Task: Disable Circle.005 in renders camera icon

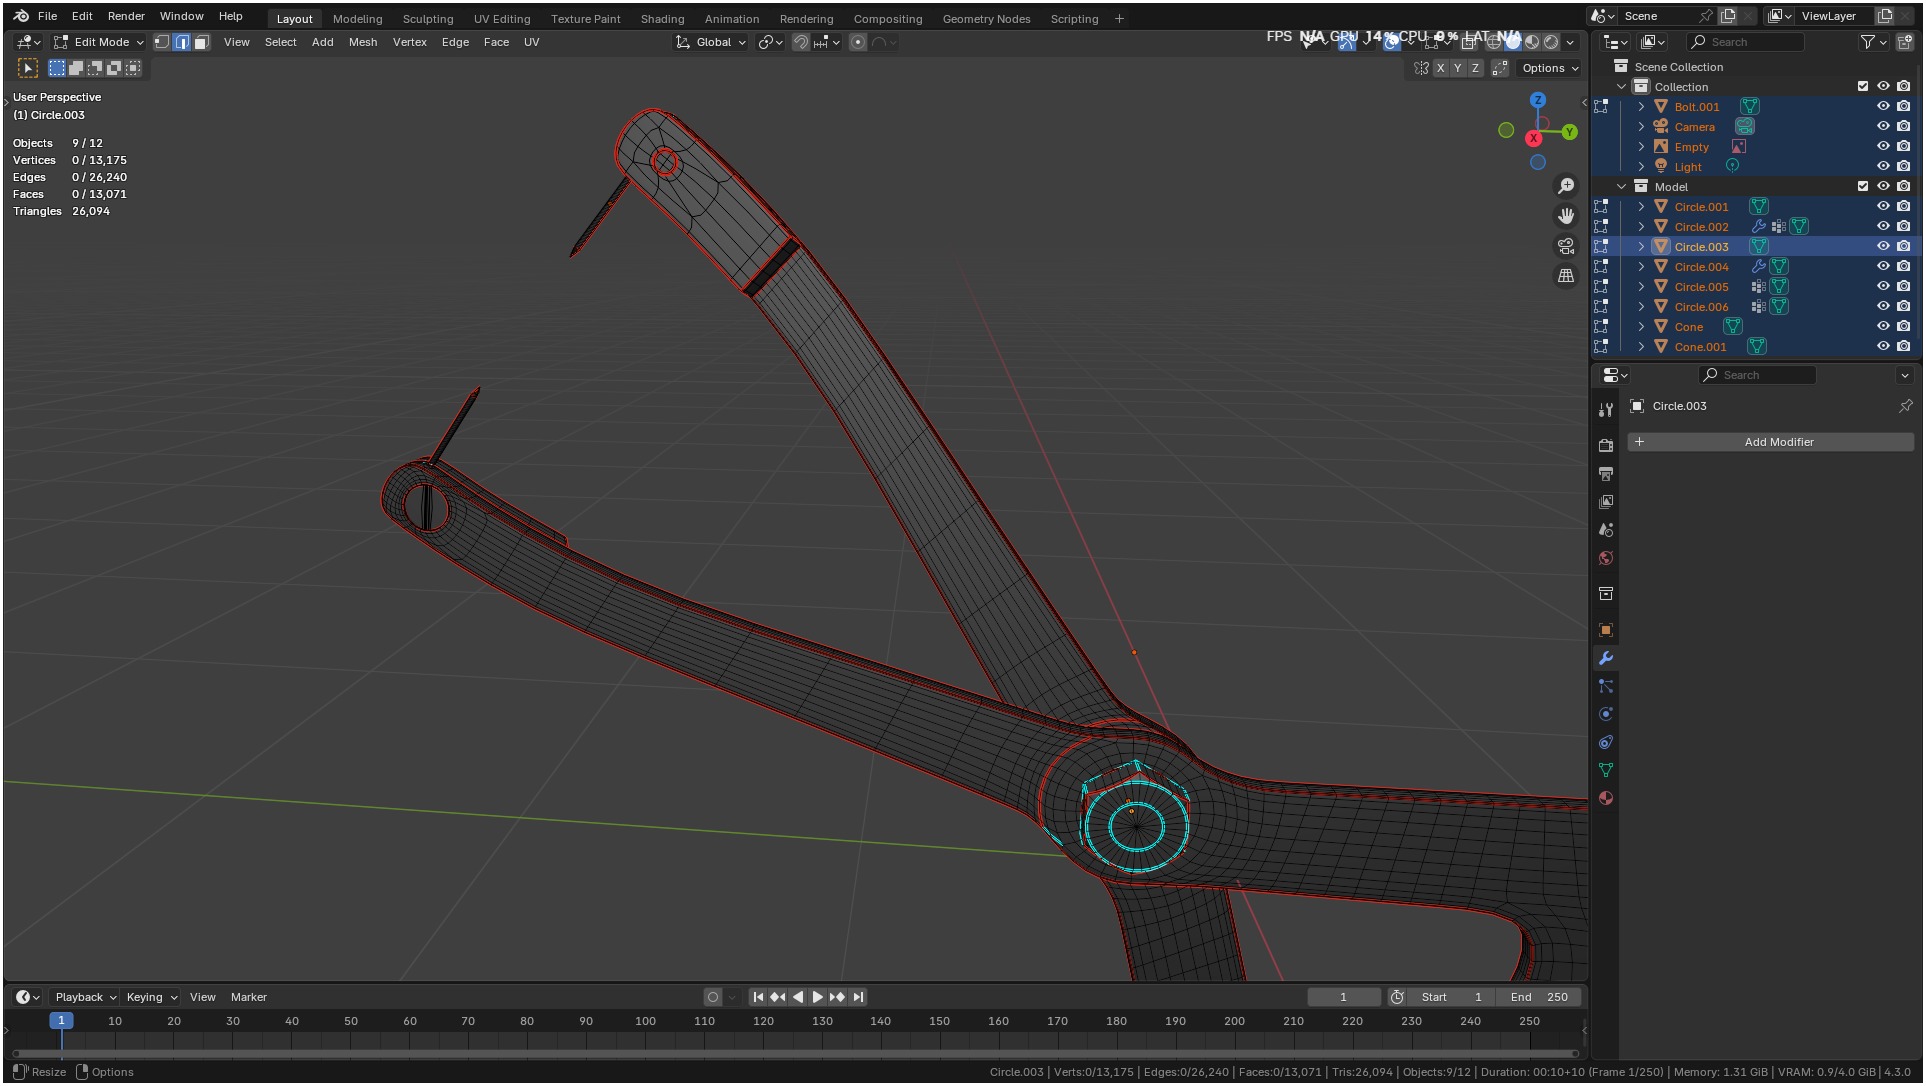Action: click(x=1903, y=287)
